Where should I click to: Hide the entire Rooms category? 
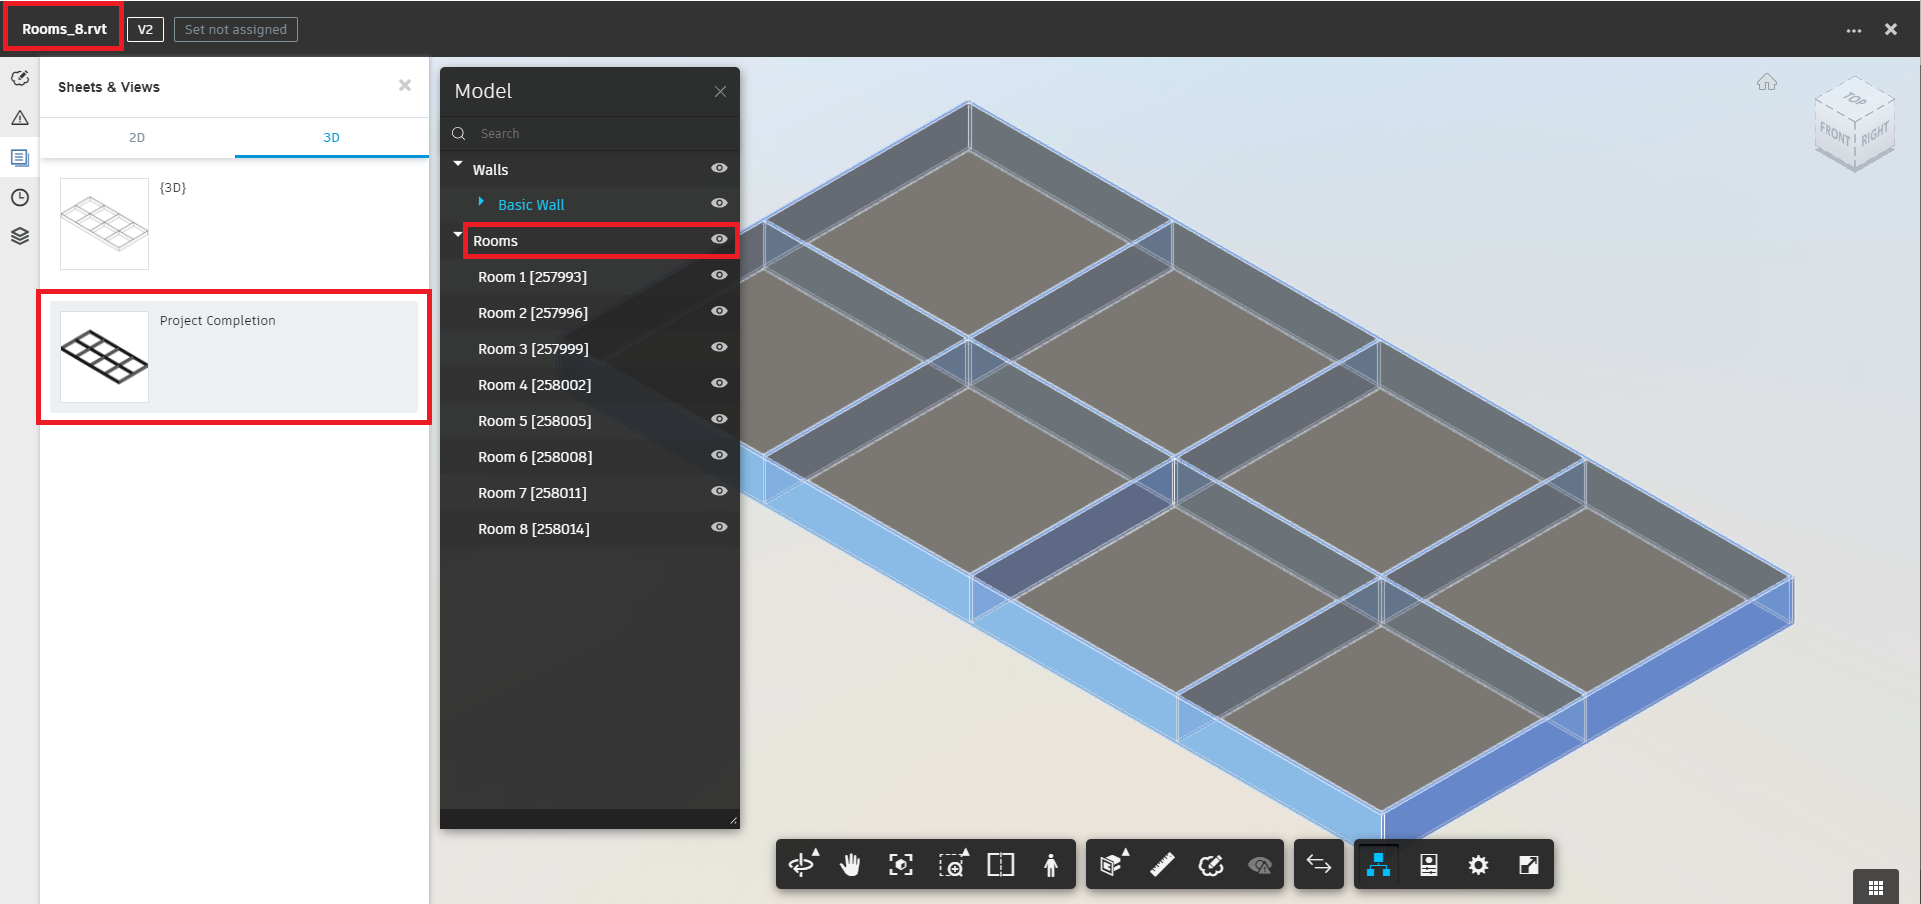click(x=719, y=239)
